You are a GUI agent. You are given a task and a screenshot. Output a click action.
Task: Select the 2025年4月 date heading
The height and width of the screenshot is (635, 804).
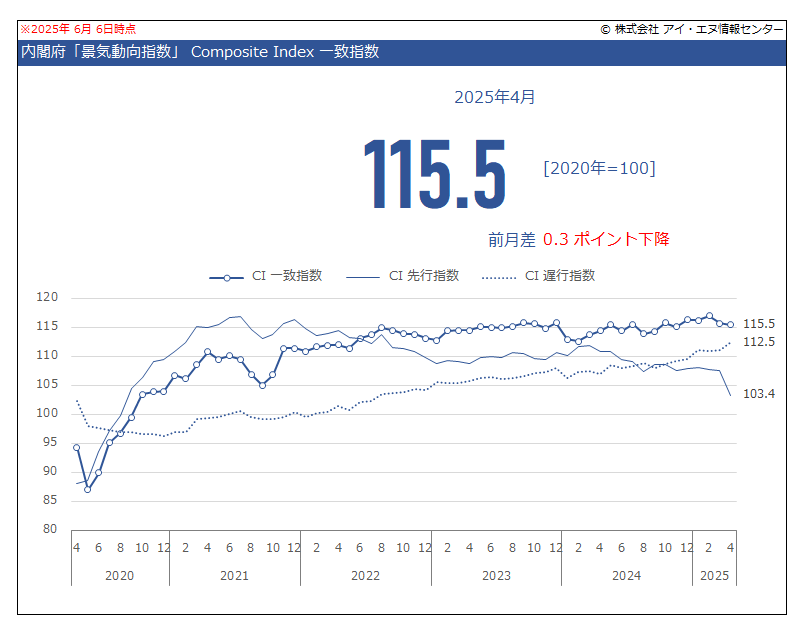tap(495, 97)
